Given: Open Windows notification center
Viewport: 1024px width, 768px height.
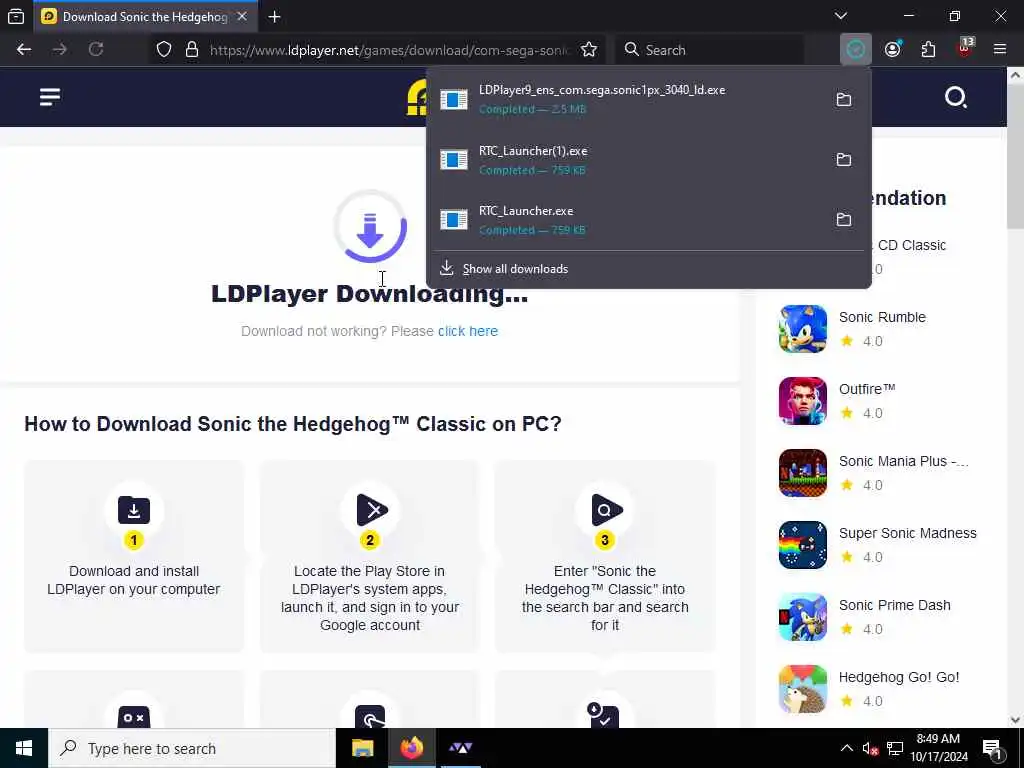Looking at the screenshot, I should pos(993,749).
